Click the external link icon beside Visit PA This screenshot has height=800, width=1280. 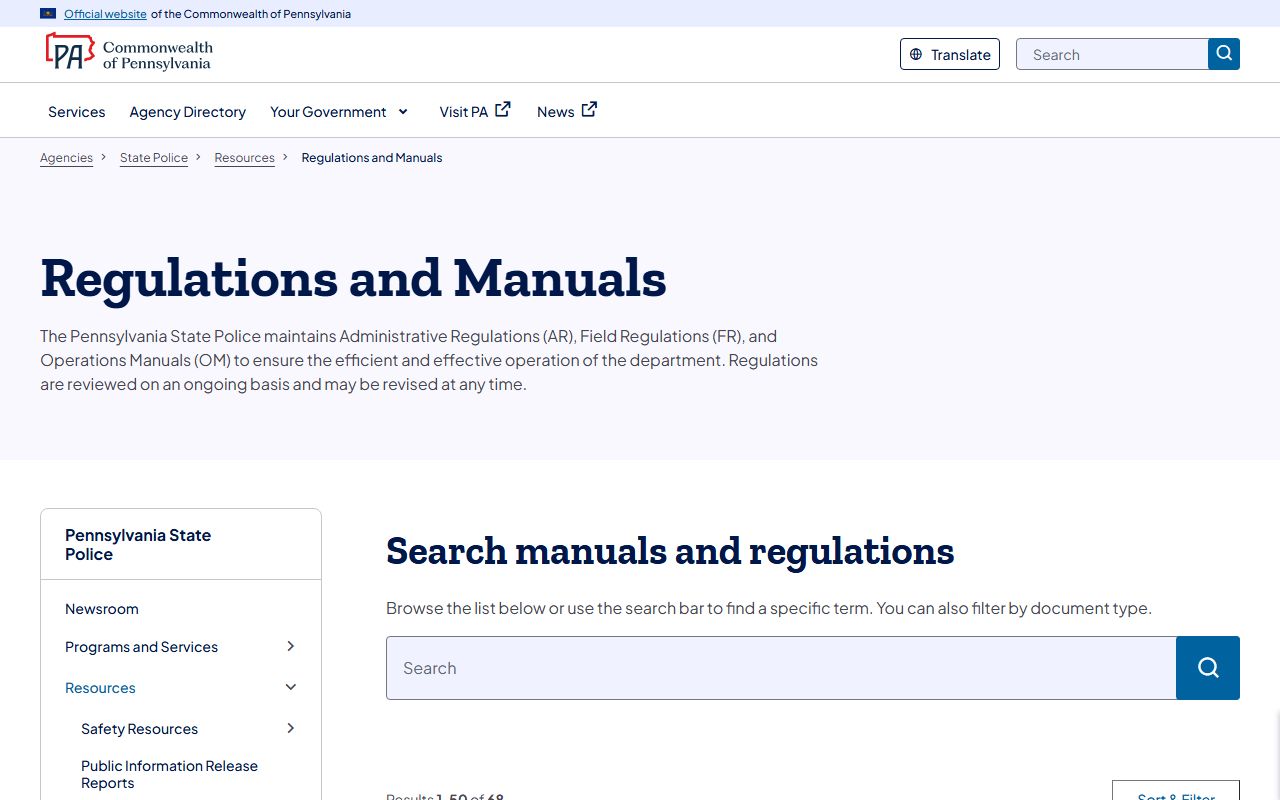point(503,110)
